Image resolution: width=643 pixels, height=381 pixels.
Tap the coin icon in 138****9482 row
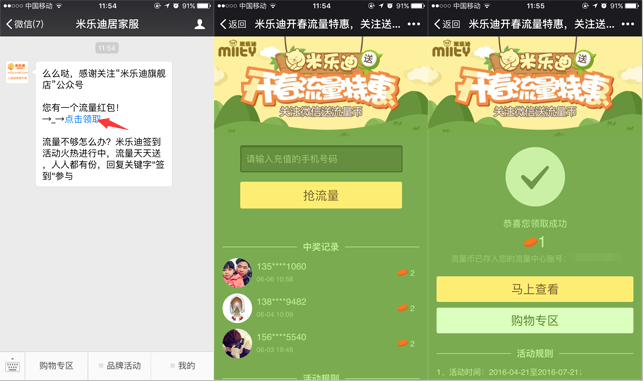click(403, 308)
